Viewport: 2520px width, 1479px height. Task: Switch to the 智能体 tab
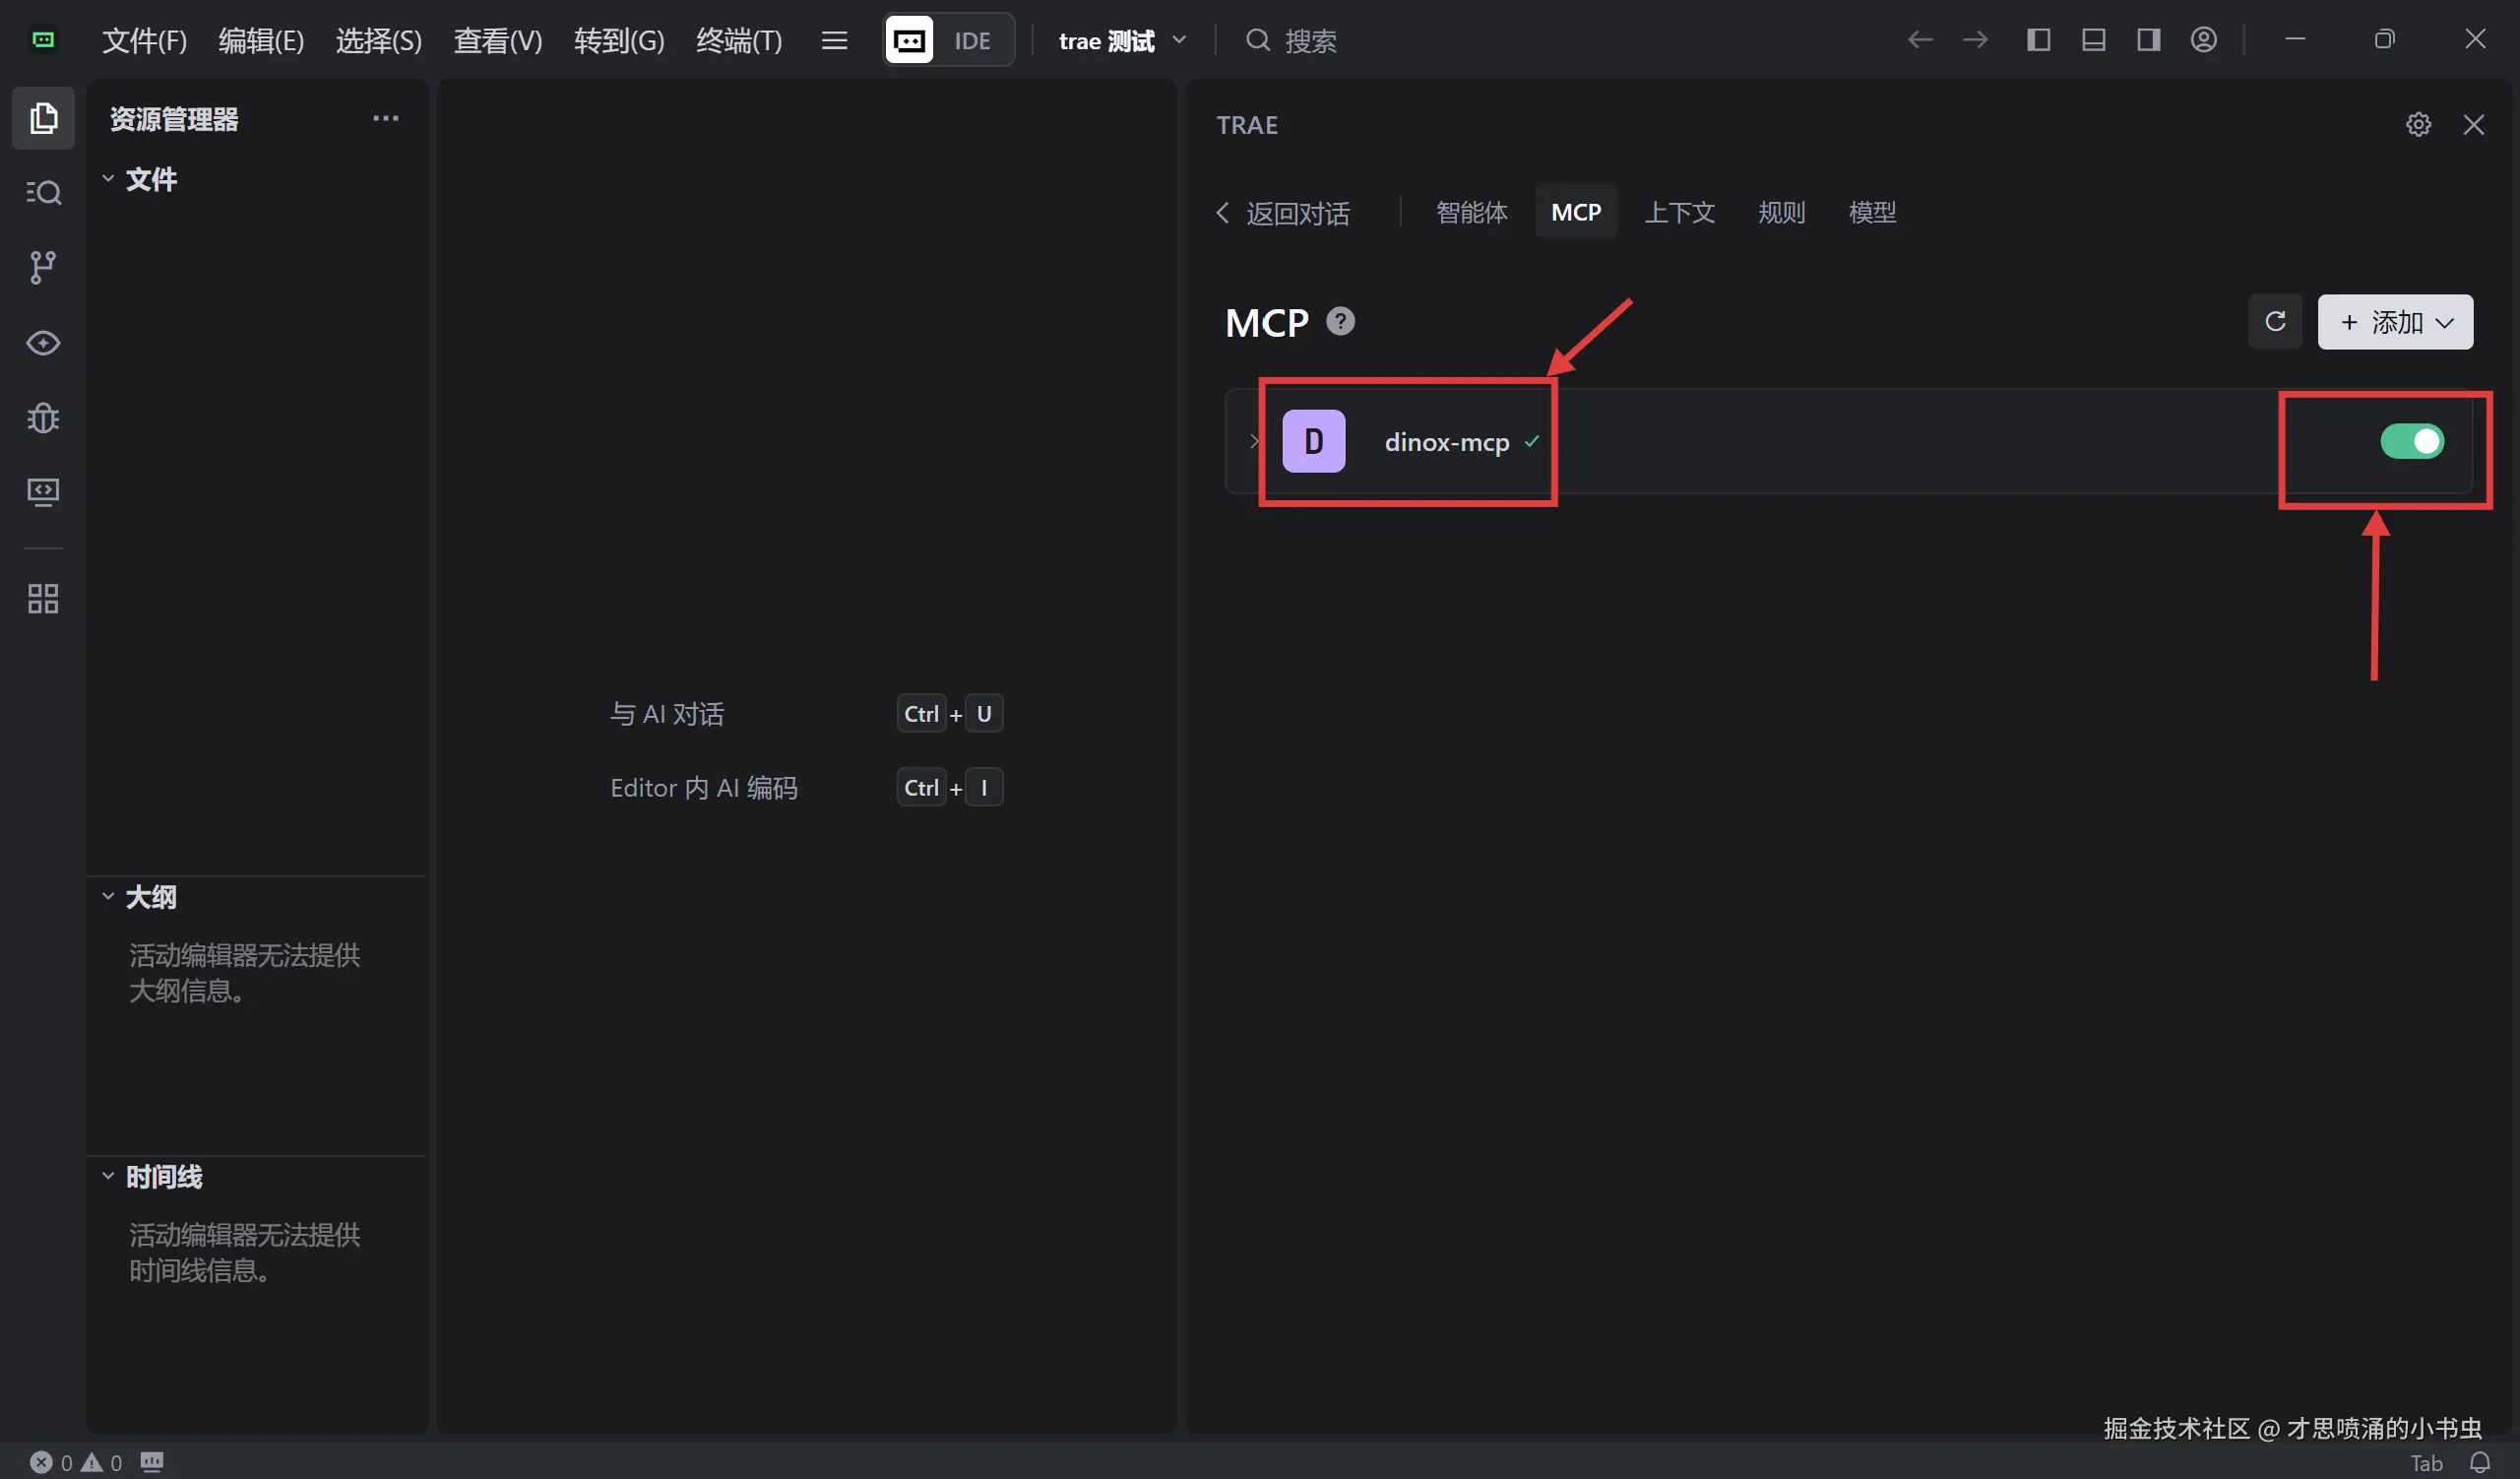[x=1471, y=212]
